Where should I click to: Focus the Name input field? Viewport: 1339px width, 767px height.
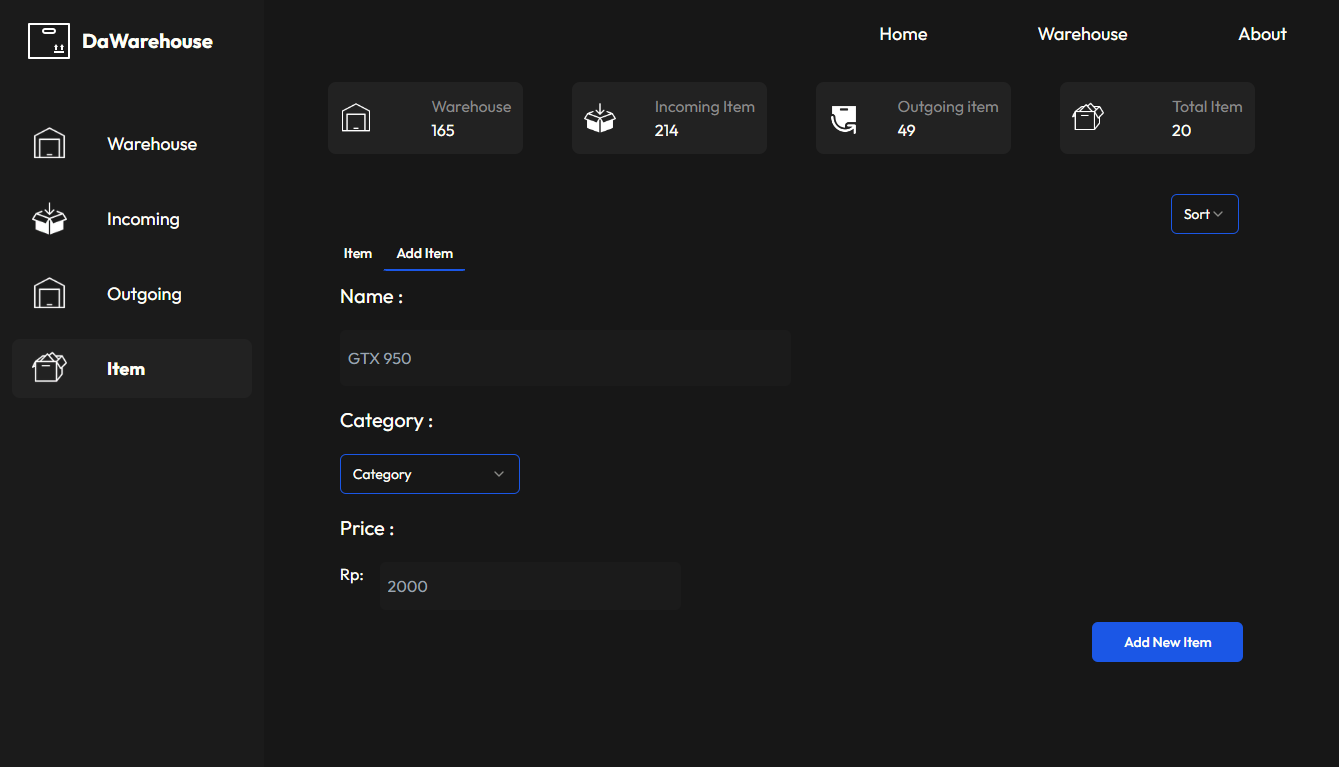pos(565,359)
